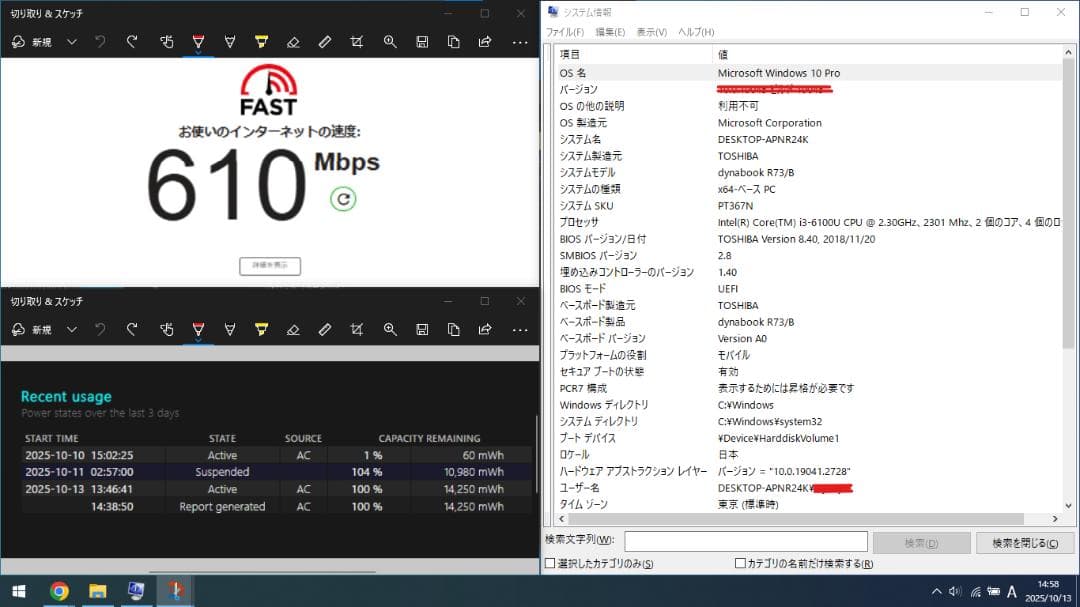The image size is (1080, 607).
Task: Open New snip dropdown arrow in lower Snip & Sketch
Action: click(72, 330)
